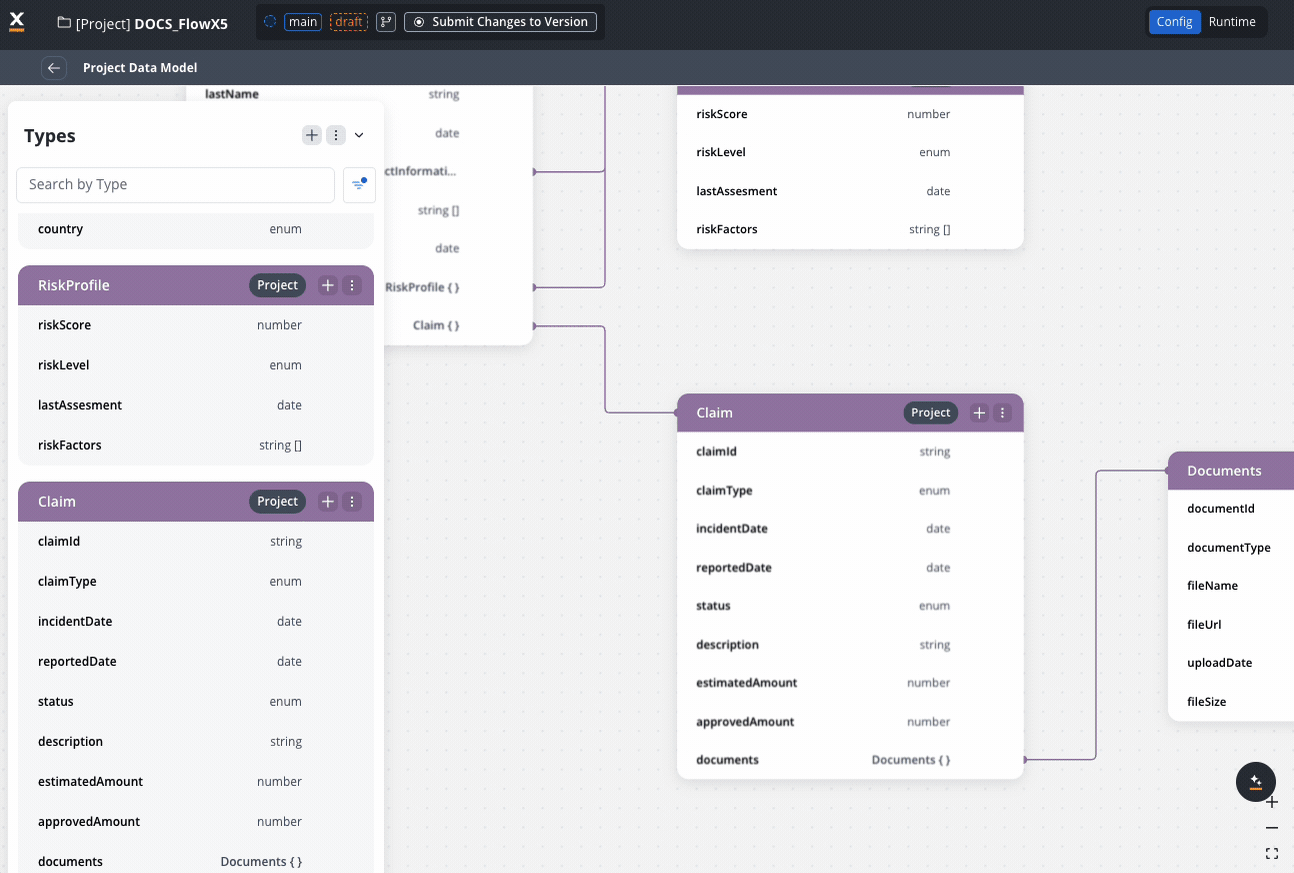The image size is (1294, 873).
Task: Select riskScore row in Types panel
Action: [x=196, y=326]
